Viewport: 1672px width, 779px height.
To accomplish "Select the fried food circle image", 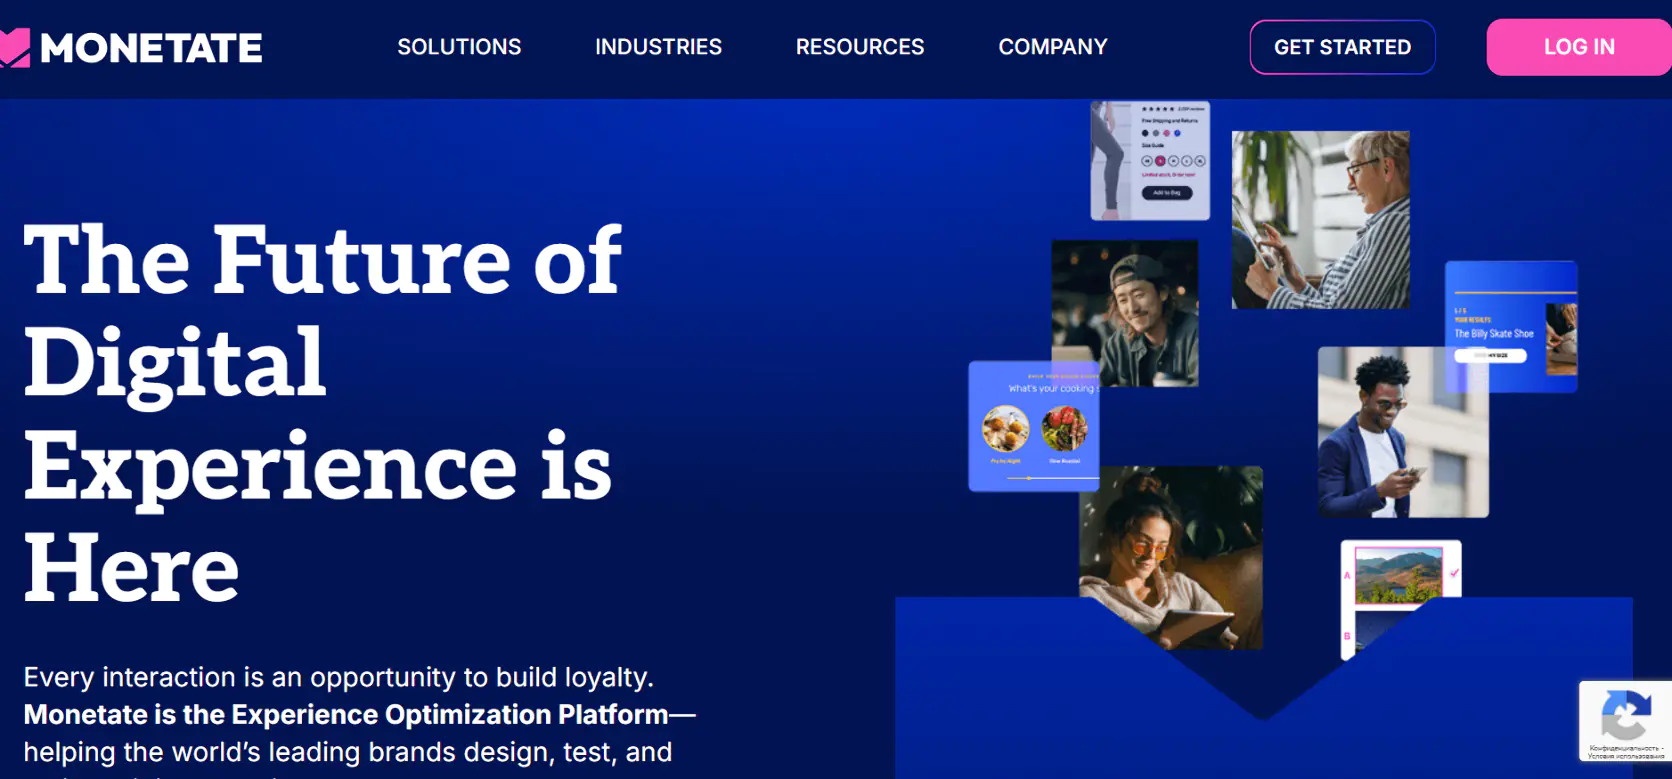I will (x=1005, y=429).
